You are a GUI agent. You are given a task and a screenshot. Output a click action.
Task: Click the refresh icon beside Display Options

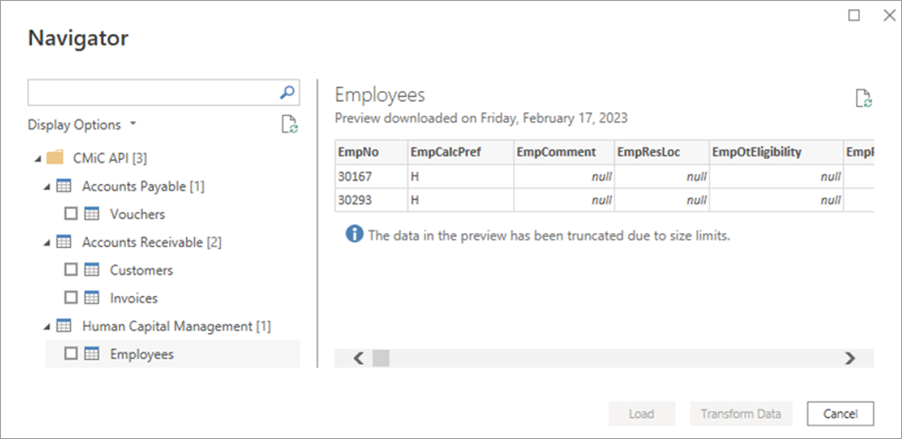point(288,124)
